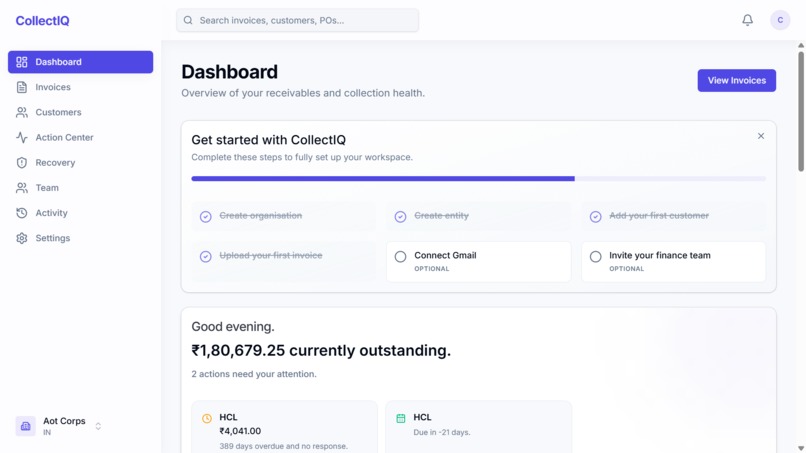Toggle the Add your first customer checkmark
The image size is (806, 453).
tap(595, 216)
